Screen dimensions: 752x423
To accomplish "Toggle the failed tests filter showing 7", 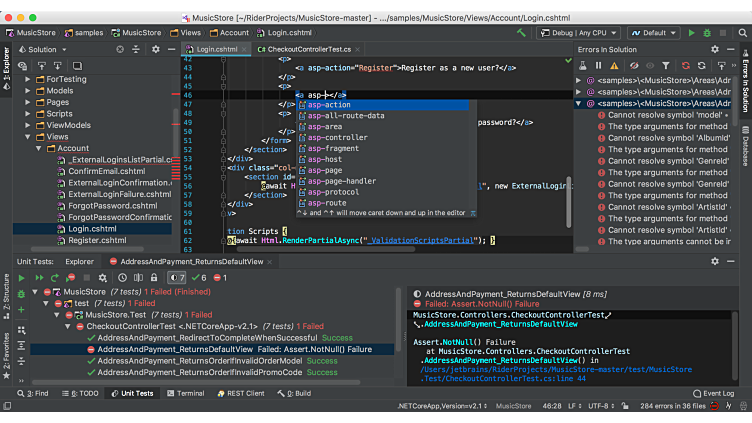I will coord(177,277).
